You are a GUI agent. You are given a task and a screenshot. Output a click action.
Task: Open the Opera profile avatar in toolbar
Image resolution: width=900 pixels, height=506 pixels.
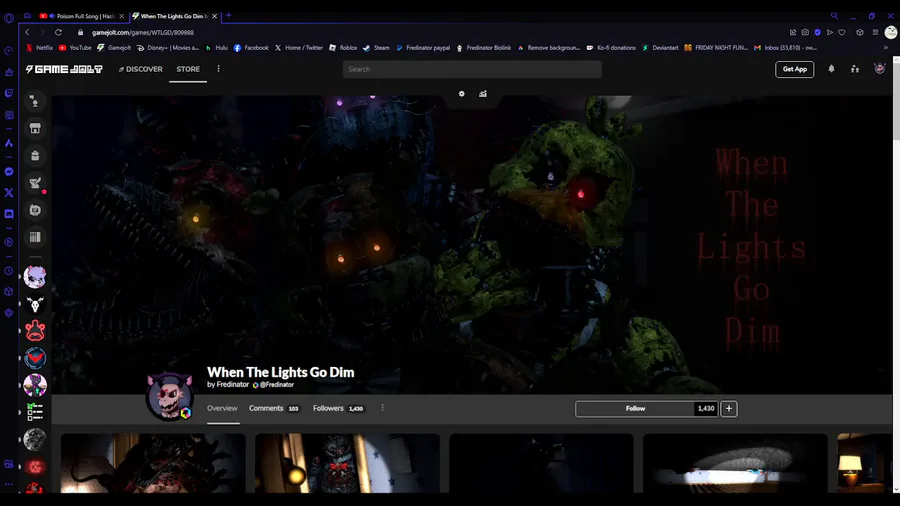click(891, 33)
